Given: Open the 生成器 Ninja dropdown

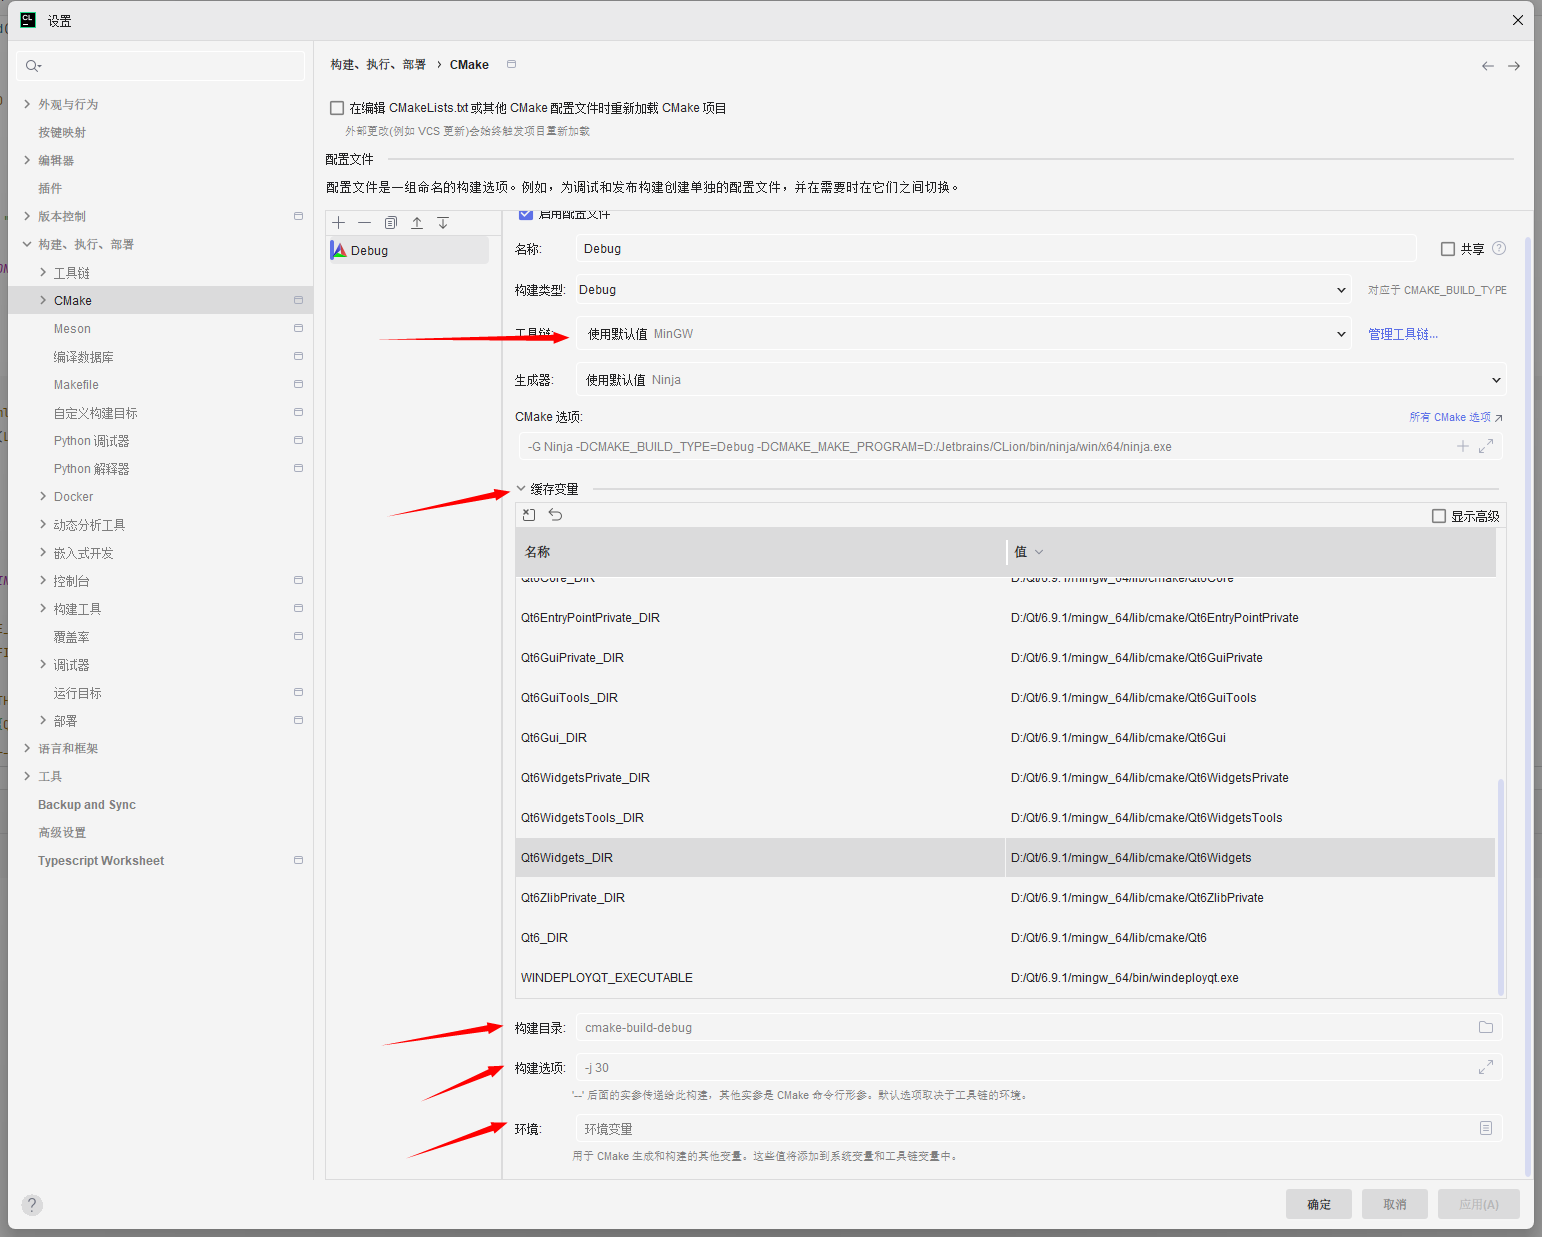Looking at the screenshot, I should click(1042, 380).
